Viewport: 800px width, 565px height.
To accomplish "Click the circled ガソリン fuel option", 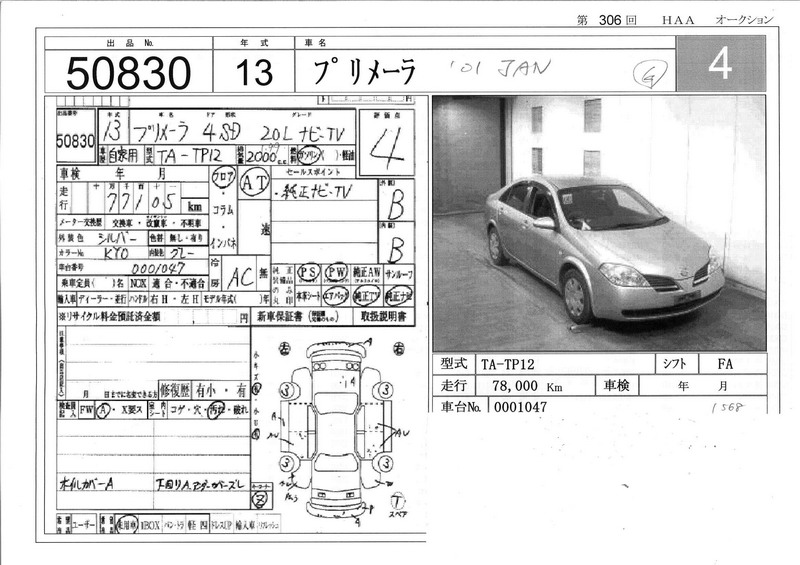I will 310,155.
